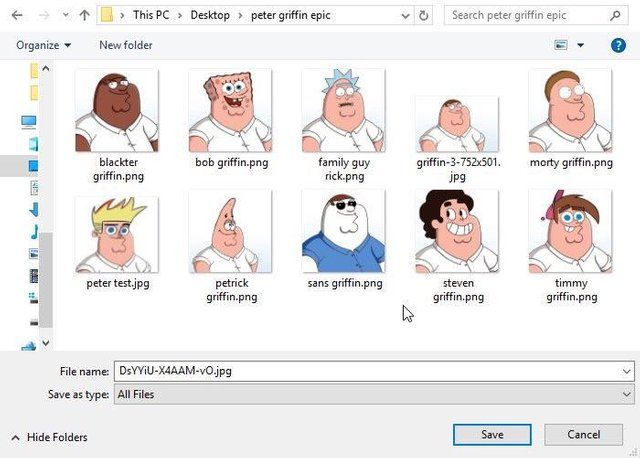The width and height of the screenshot is (640, 458).
Task: Open the blue Help button
Action: 618,45
